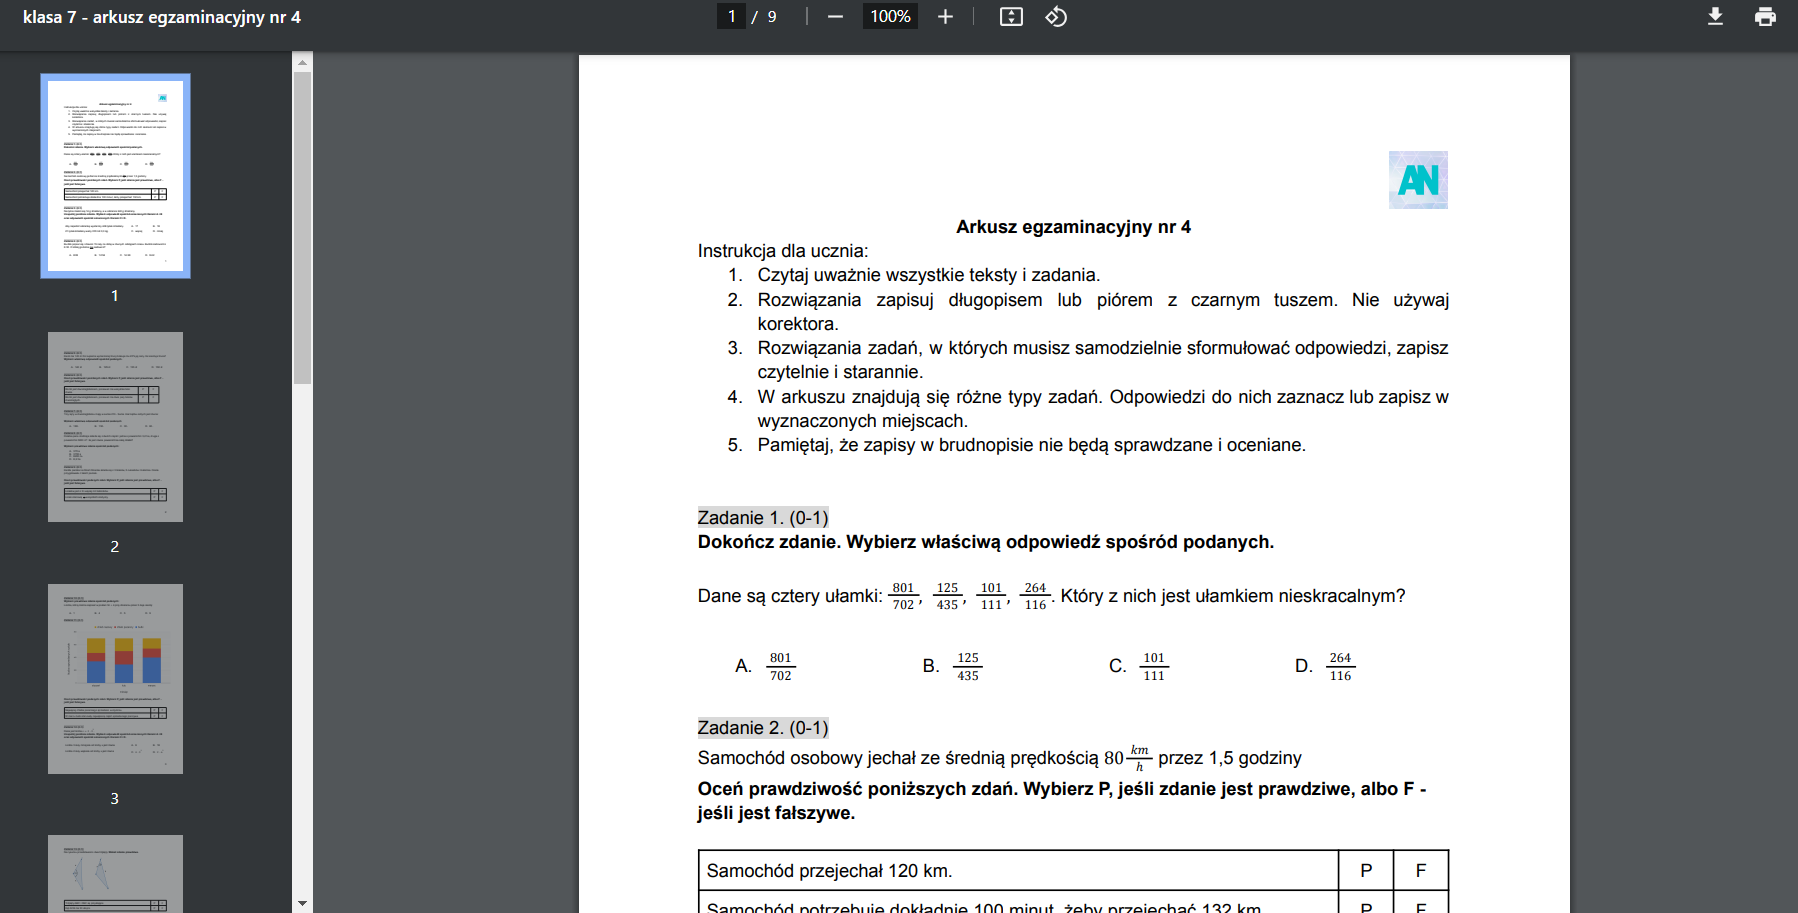This screenshot has height=913, width=1798.
Task: Rotate the document counterclockwise
Action: pyautogui.click(x=1056, y=17)
